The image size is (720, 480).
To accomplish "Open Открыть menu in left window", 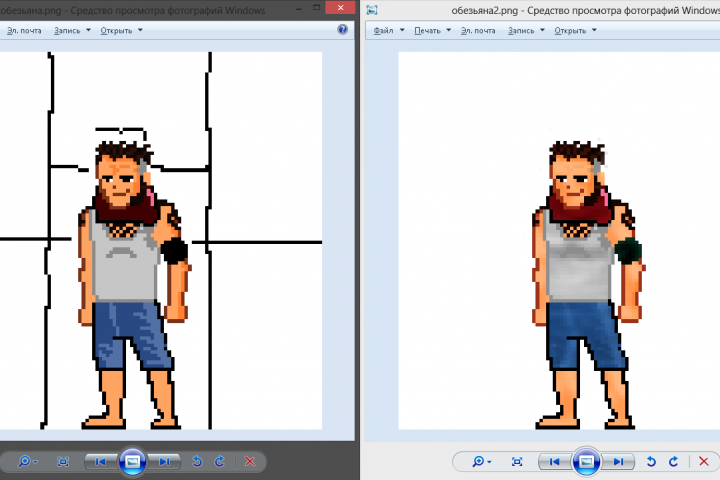I will [x=121, y=30].
